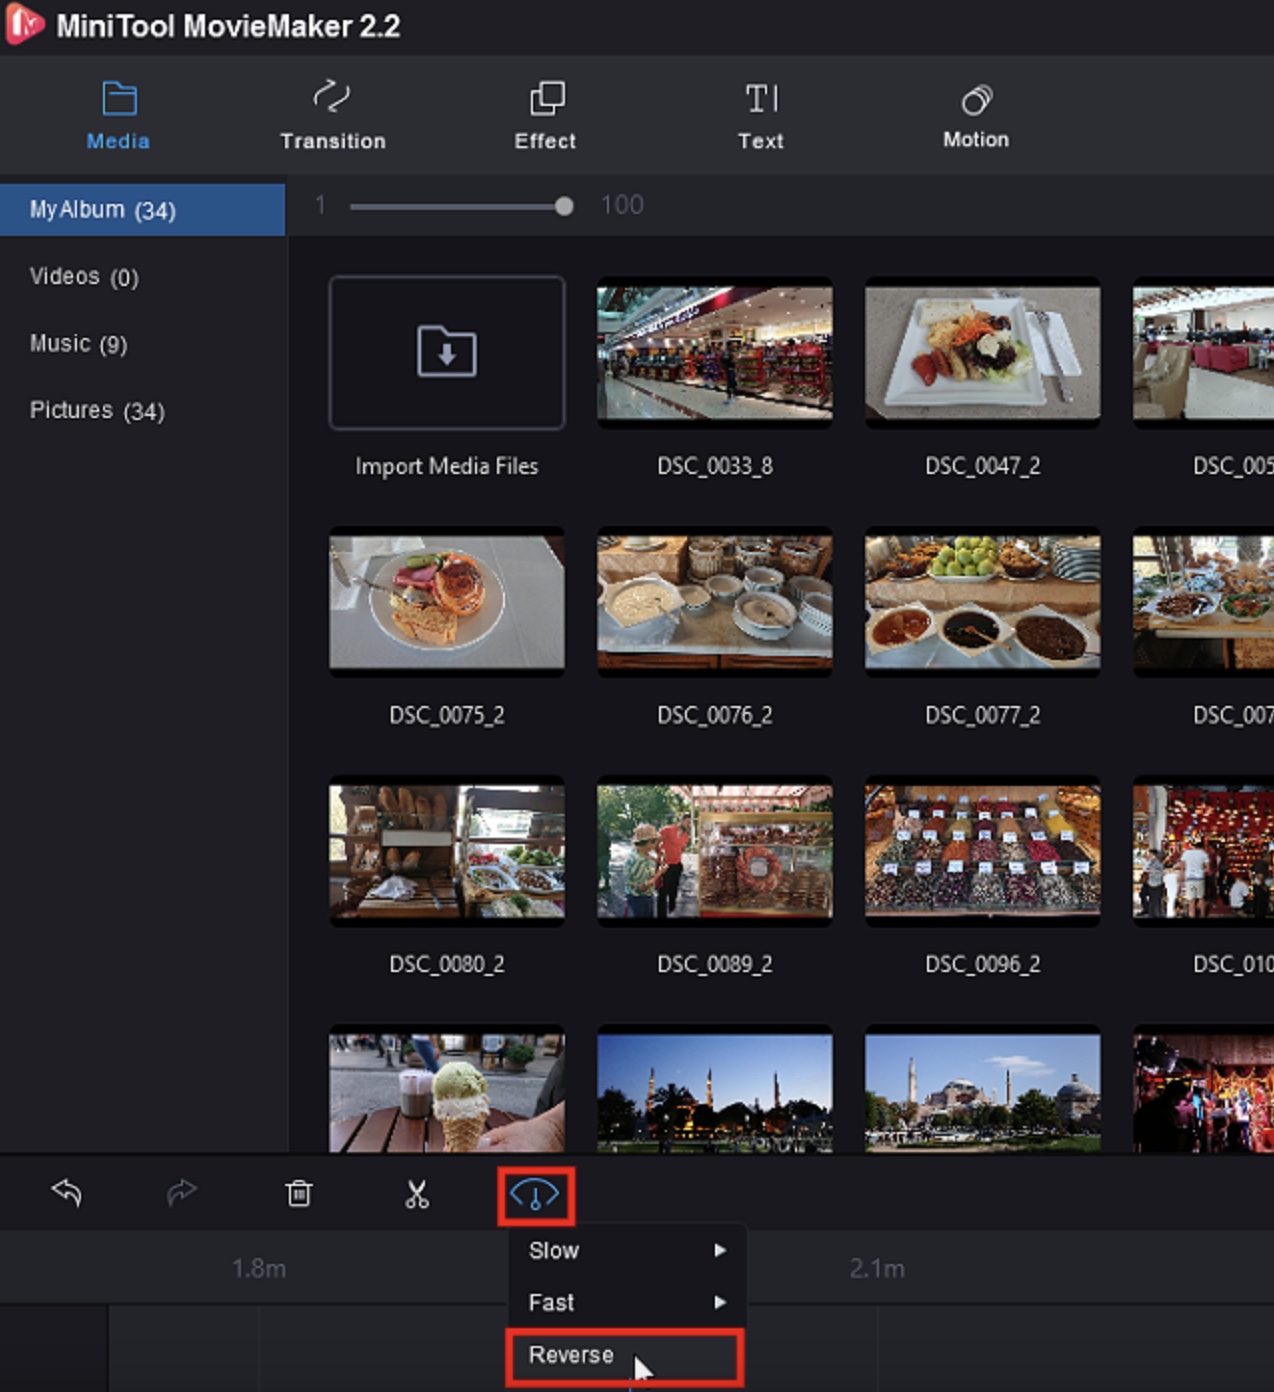1274x1392 pixels.
Task: Click the Delete trash icon
Action: tap(299, 1193)
